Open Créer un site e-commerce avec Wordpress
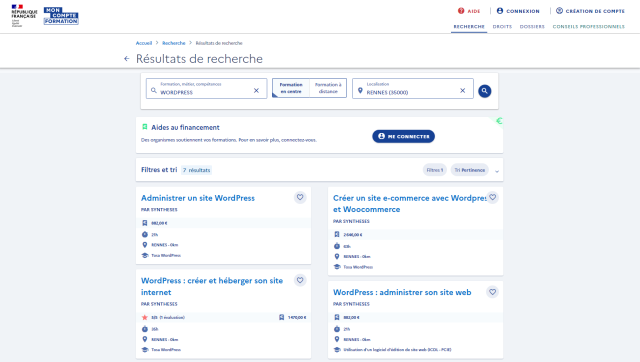The height and width of the screenshot is (362, 640). pos(410,204)
